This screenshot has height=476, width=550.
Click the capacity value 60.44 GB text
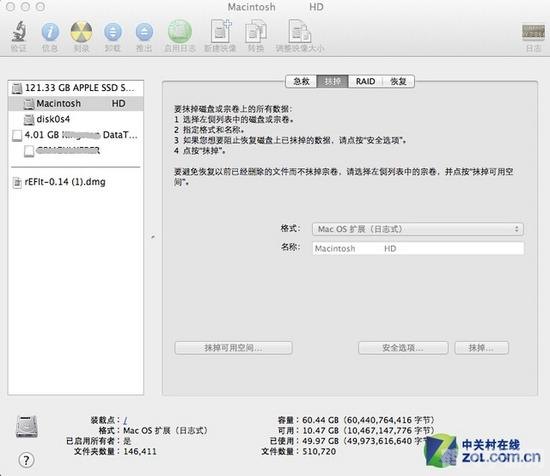[x=368, y=420]
